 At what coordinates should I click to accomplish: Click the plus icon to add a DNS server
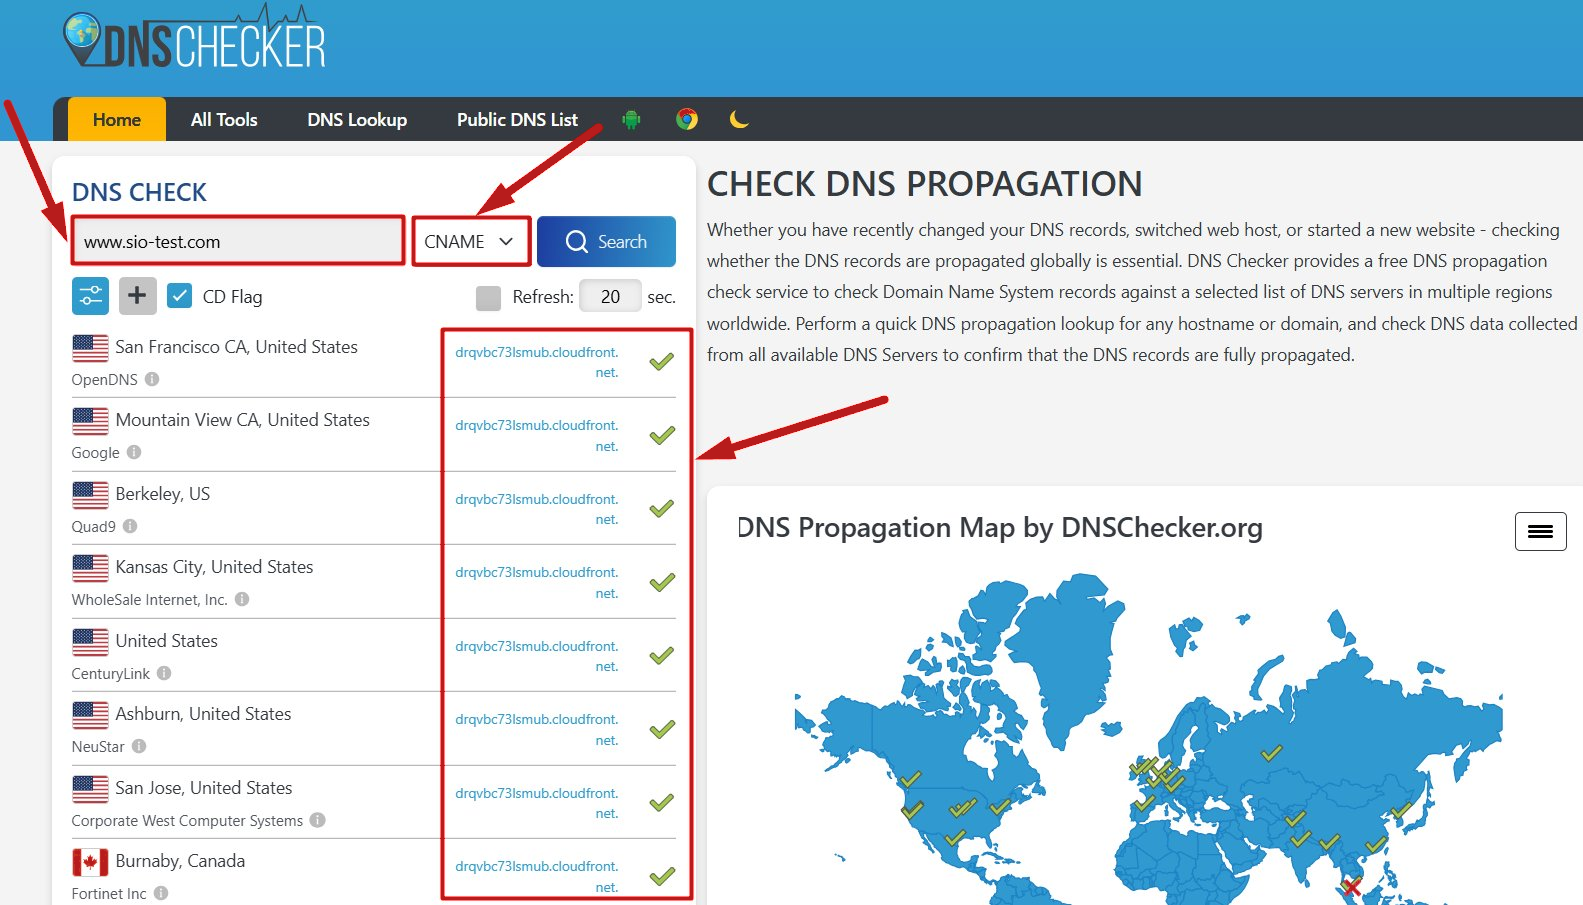tap(138, 296)
